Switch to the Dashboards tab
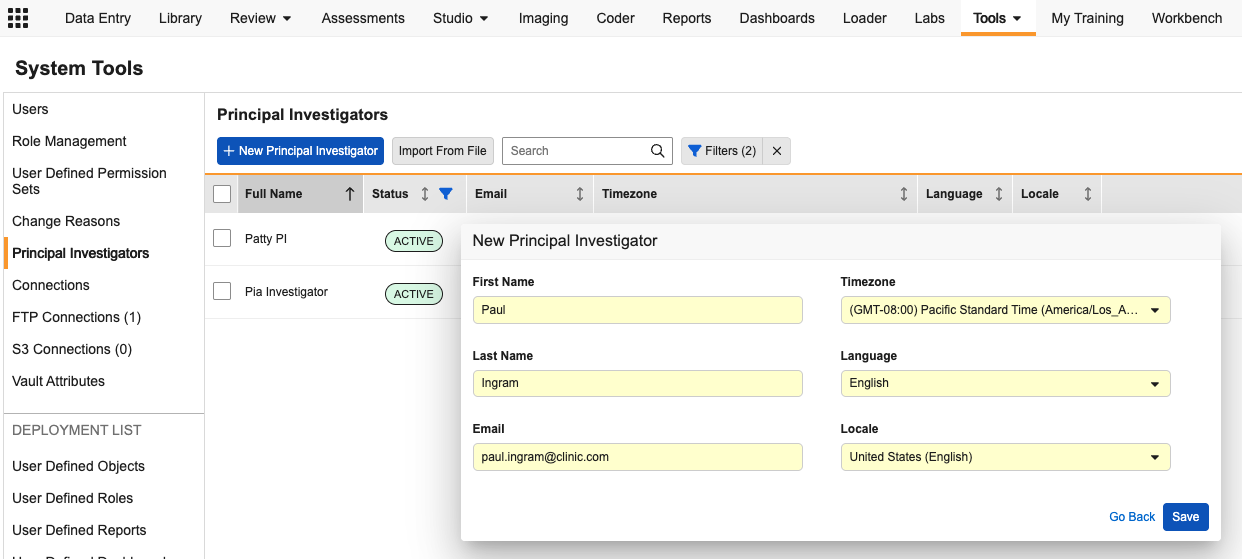The width and height of the screenshot is (1242, 559). click(x=777, y=18)
